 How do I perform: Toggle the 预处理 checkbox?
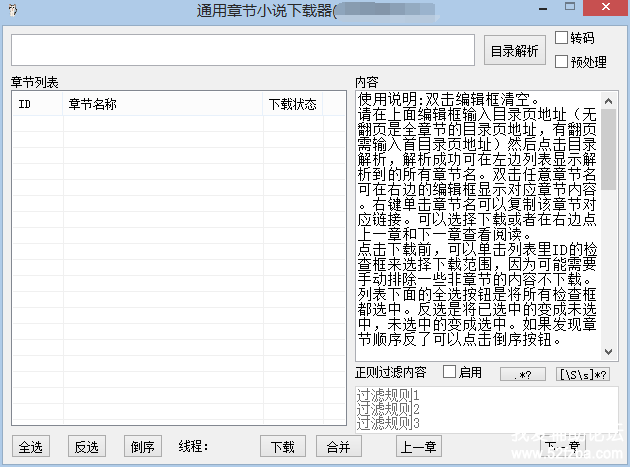coord(561,61)
